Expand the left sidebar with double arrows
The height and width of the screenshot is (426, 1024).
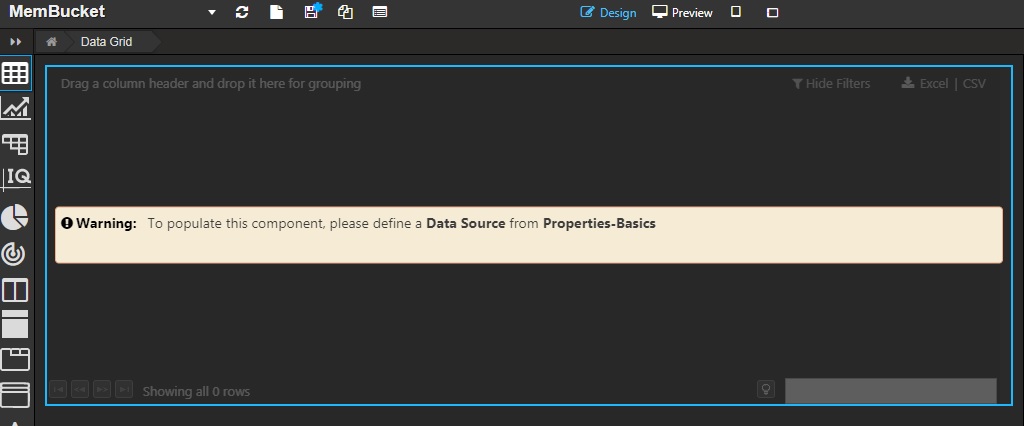tap(16, 42)
